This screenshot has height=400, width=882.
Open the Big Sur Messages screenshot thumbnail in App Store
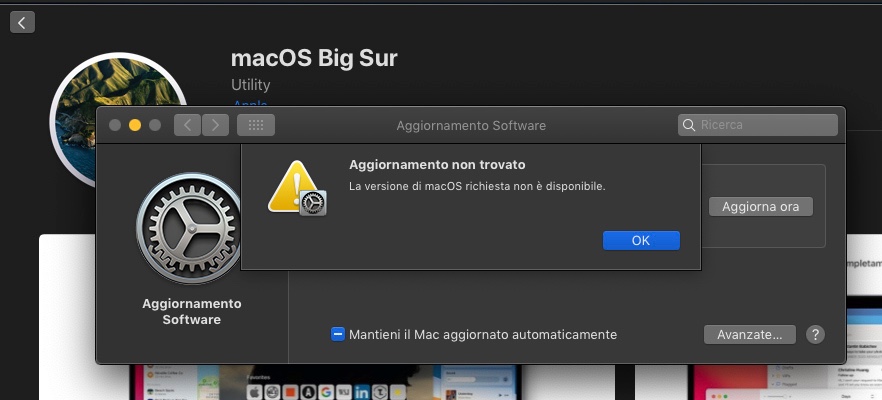click(758, 382)
